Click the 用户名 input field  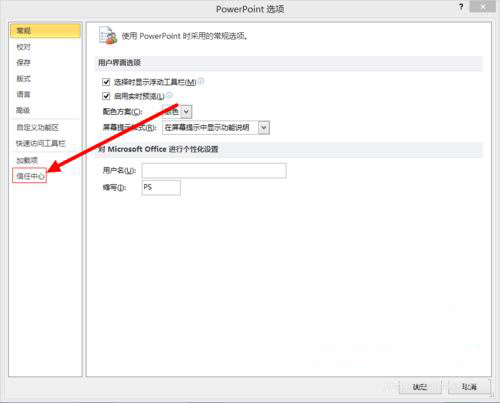tap(214, 170)
